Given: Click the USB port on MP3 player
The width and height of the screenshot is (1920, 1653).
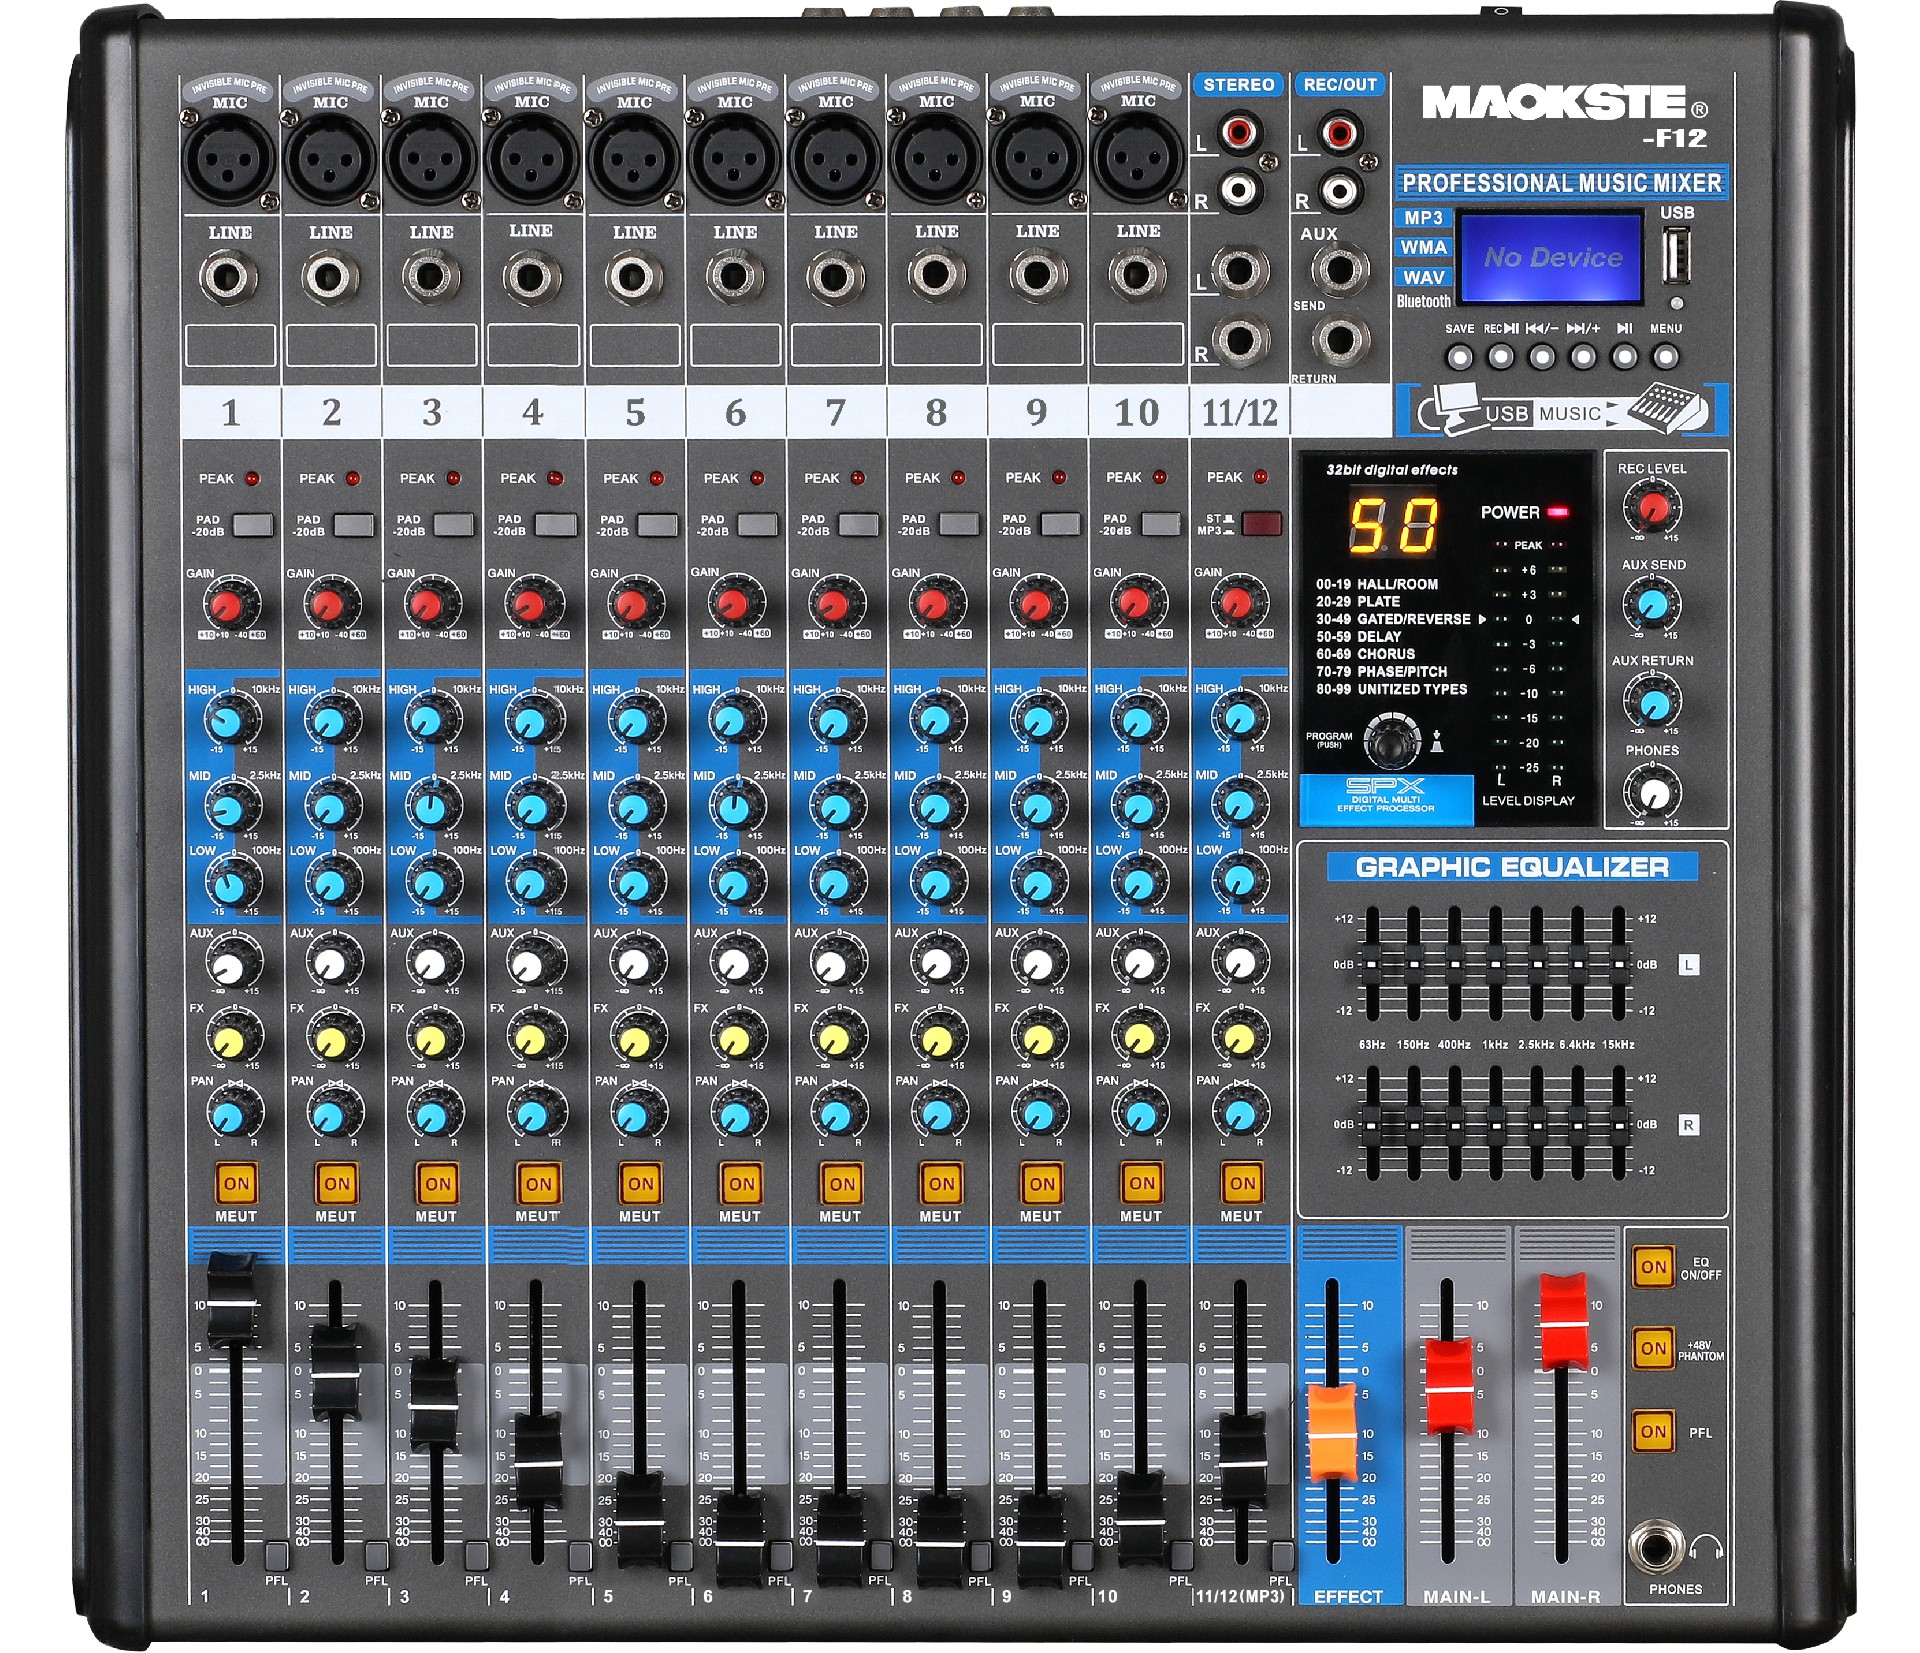Looking at the screenshot, I should point(1676,255).
